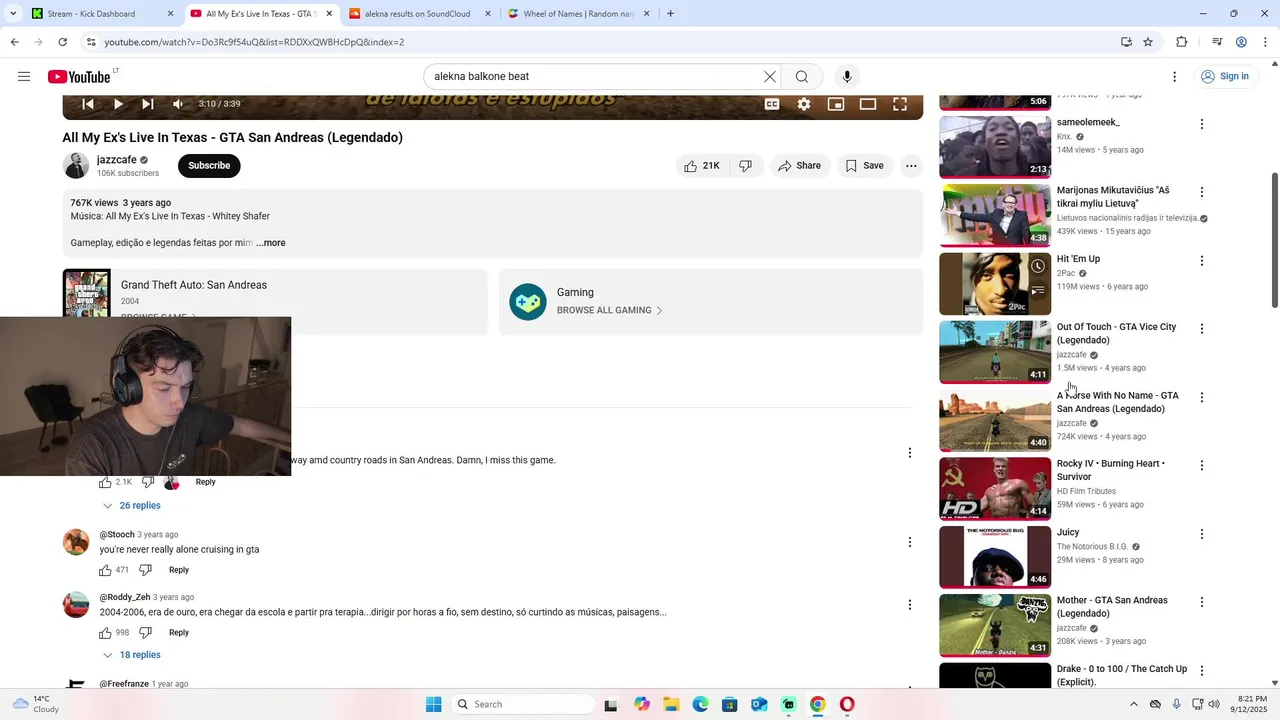Viewport: 1280px width, 720px height.
Task: Share this video
Action: [x=799, y=166]
